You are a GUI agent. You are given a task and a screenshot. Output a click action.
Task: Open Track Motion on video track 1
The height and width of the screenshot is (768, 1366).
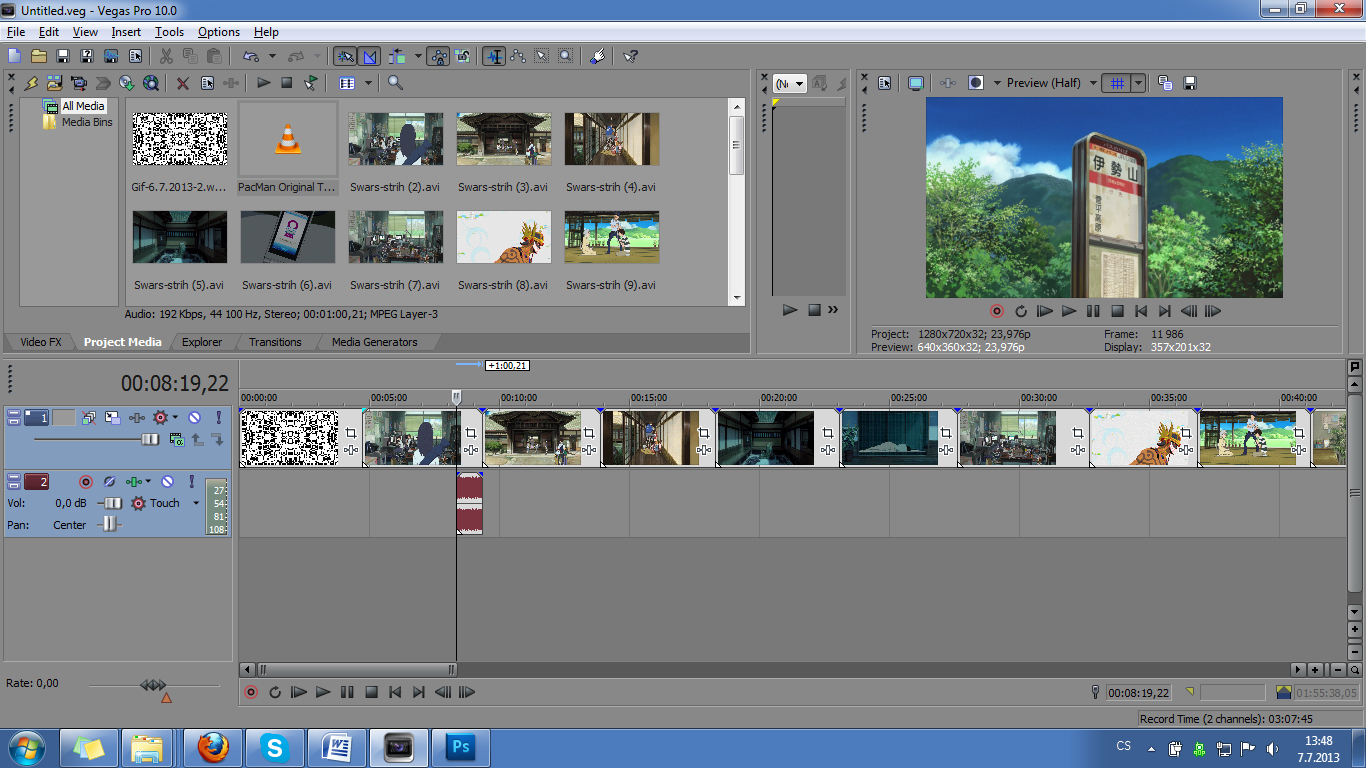point(112,418)
